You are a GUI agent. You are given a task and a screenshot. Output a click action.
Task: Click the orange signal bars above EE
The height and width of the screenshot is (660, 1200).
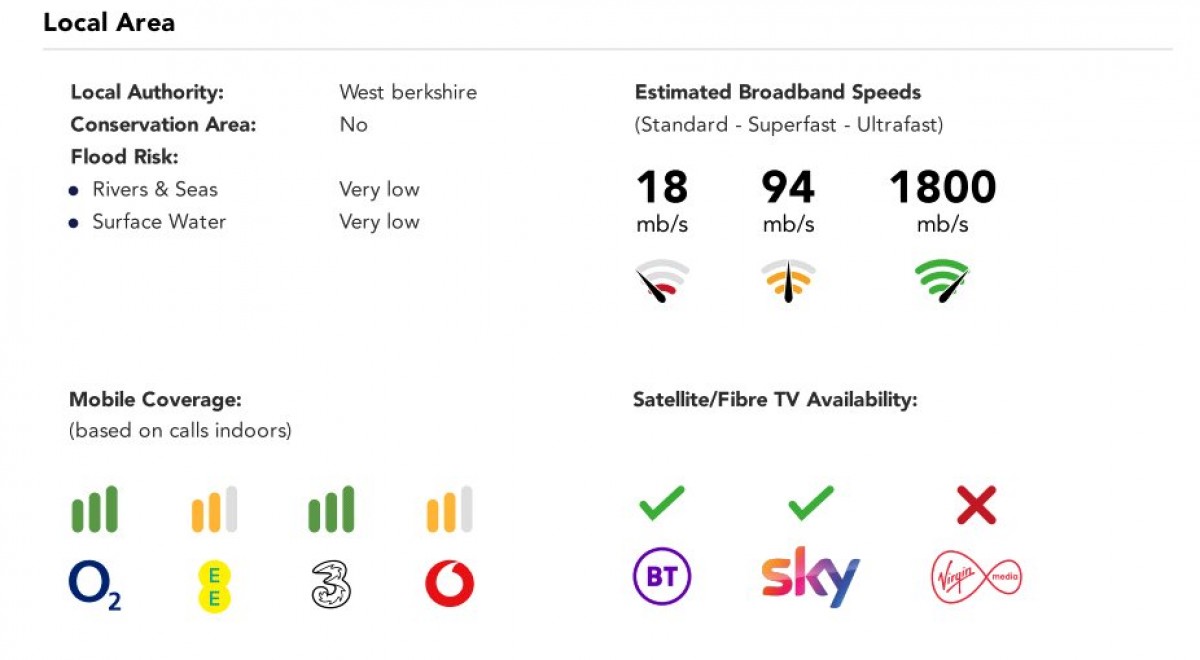click(213, 510)
